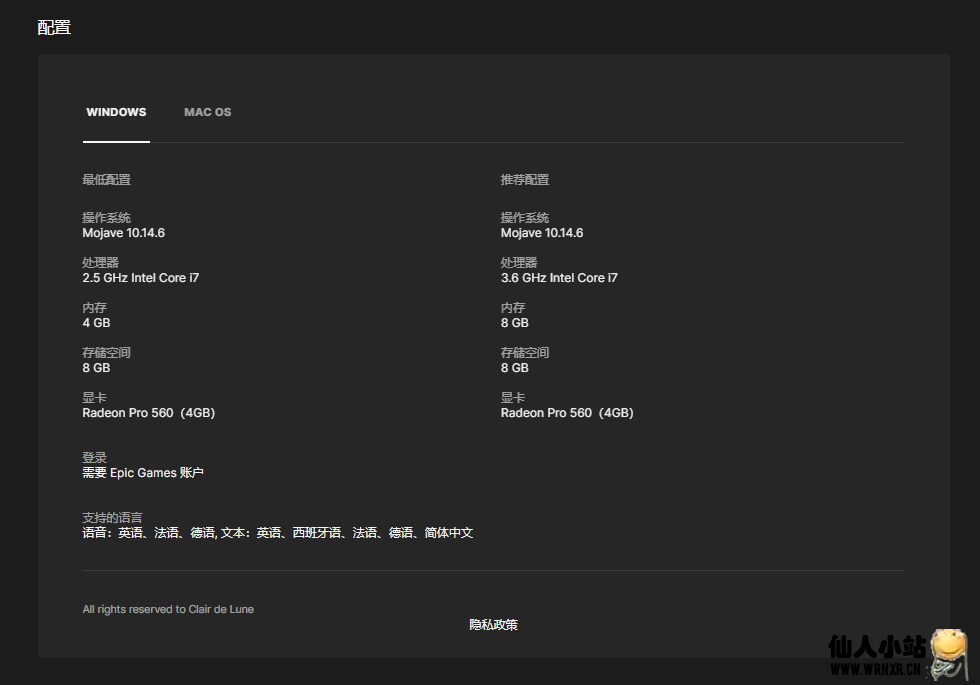
Task: Select the 最低配置 column heading
Action: pyautogui.click(x=106, y=180)
